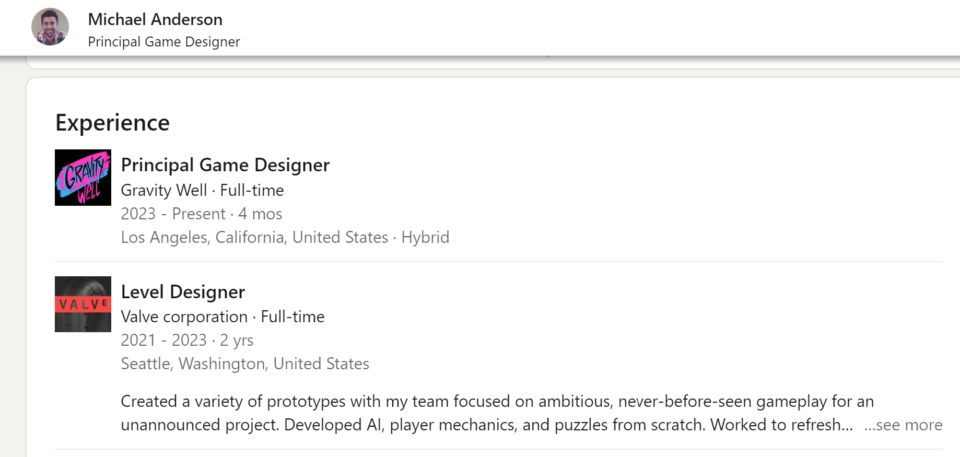Expand Valve description with see more
The height and width of the screenshot is (457, 960).
click(903, 425)
